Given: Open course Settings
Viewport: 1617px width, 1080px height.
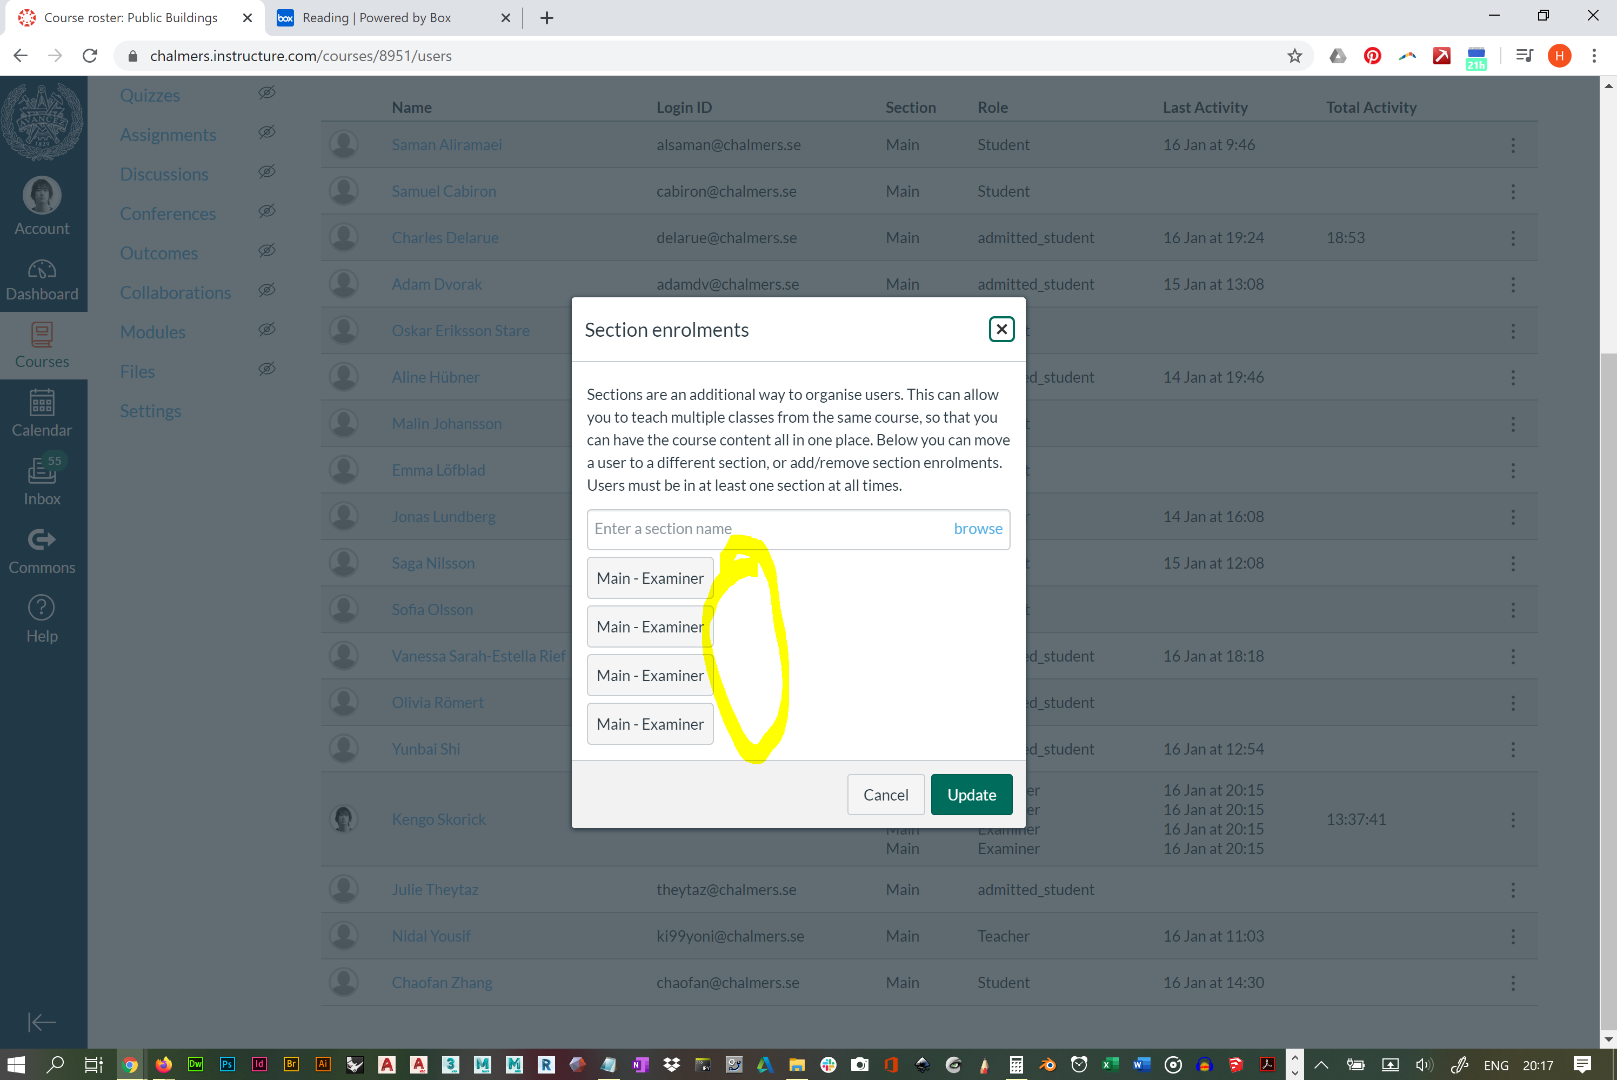Looking at the screenshot, I should coord(151,411).
